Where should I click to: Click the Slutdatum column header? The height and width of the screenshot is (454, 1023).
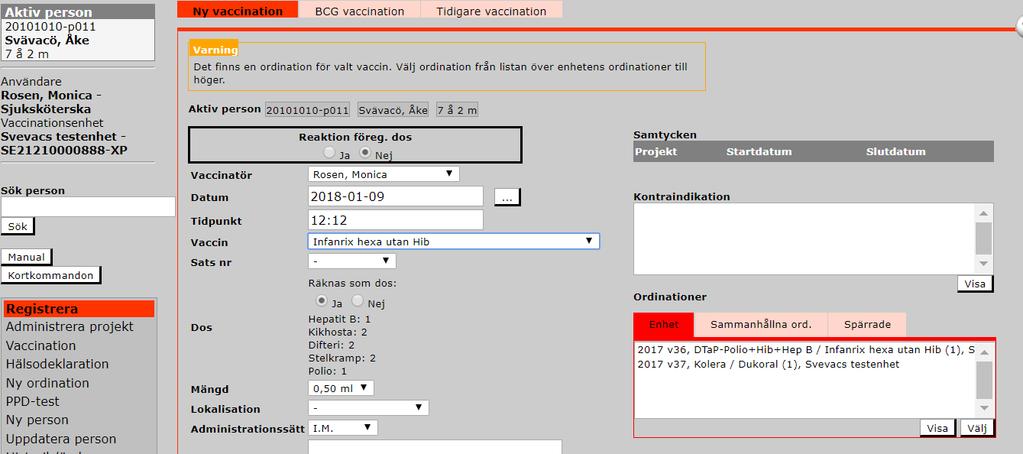pyautogui.click(x=896, y=151)
